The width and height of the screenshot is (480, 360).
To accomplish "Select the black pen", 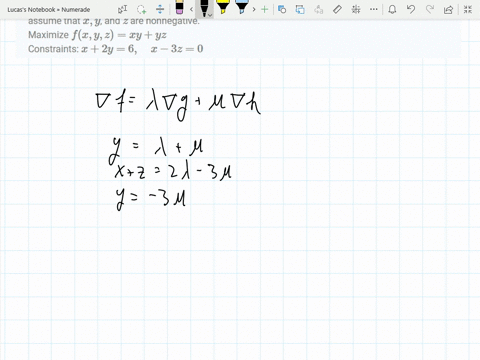I will (x=204, y=8).
